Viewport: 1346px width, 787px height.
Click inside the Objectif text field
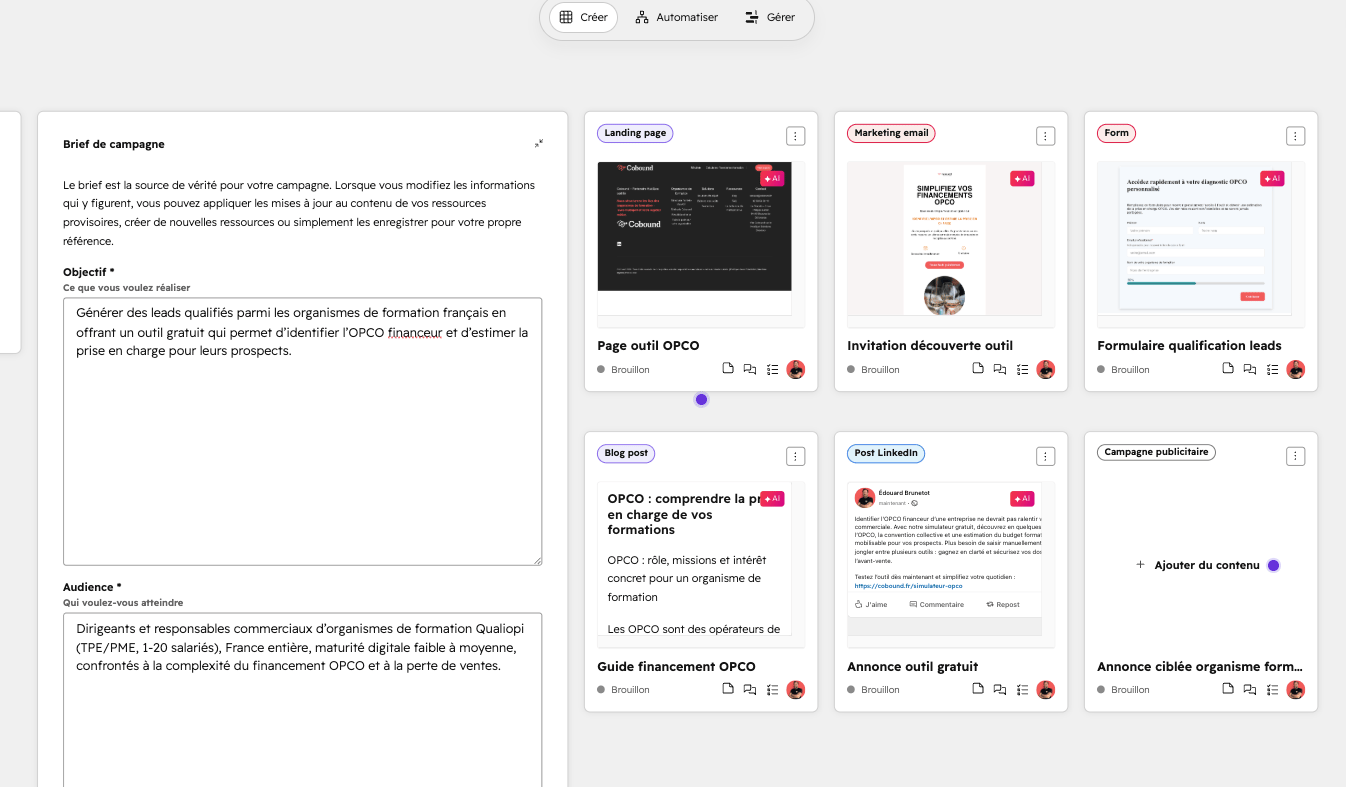point(303,430)
